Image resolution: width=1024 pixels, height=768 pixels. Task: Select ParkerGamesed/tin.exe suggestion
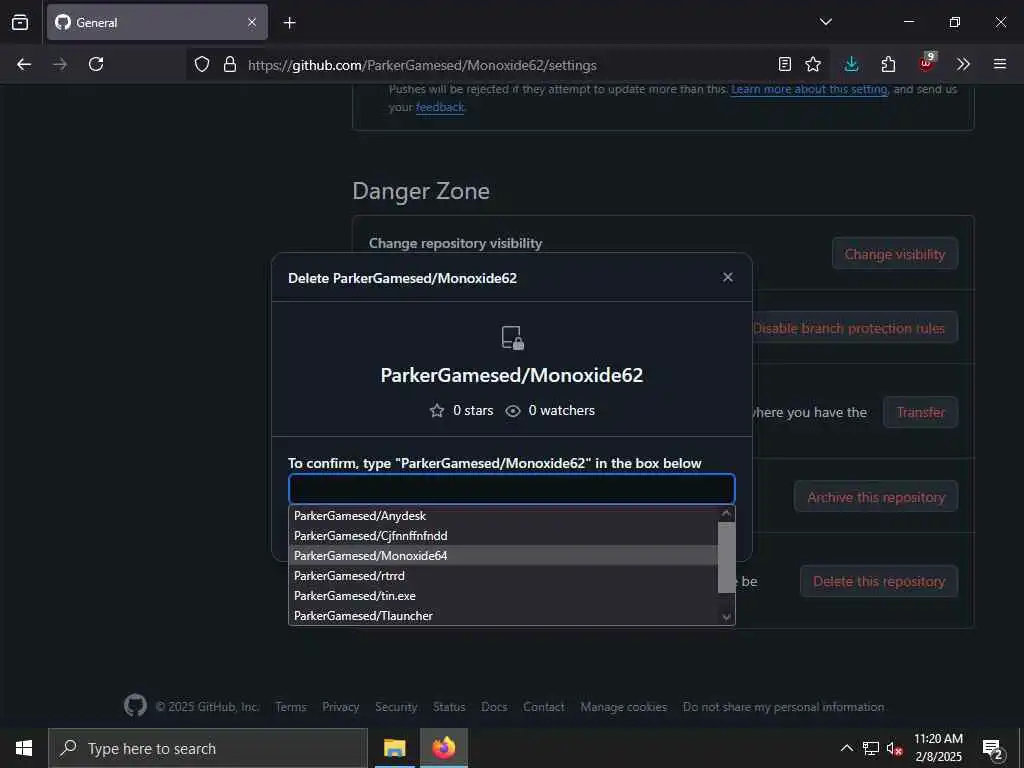point(503,596)
